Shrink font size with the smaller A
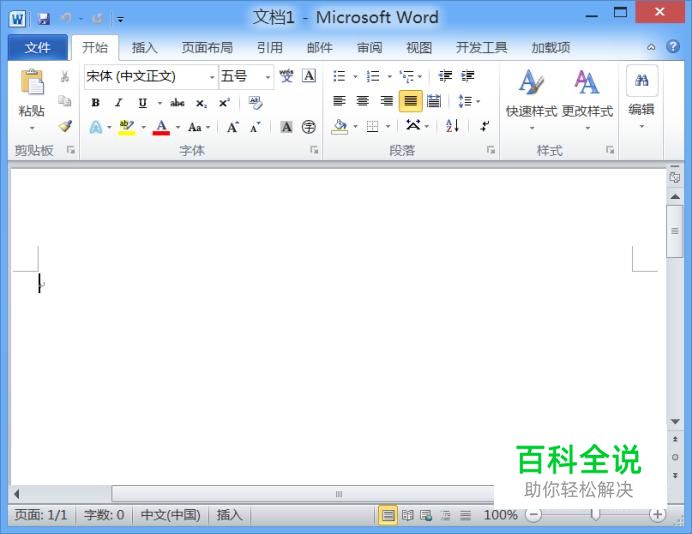 [x=255, y=128]
